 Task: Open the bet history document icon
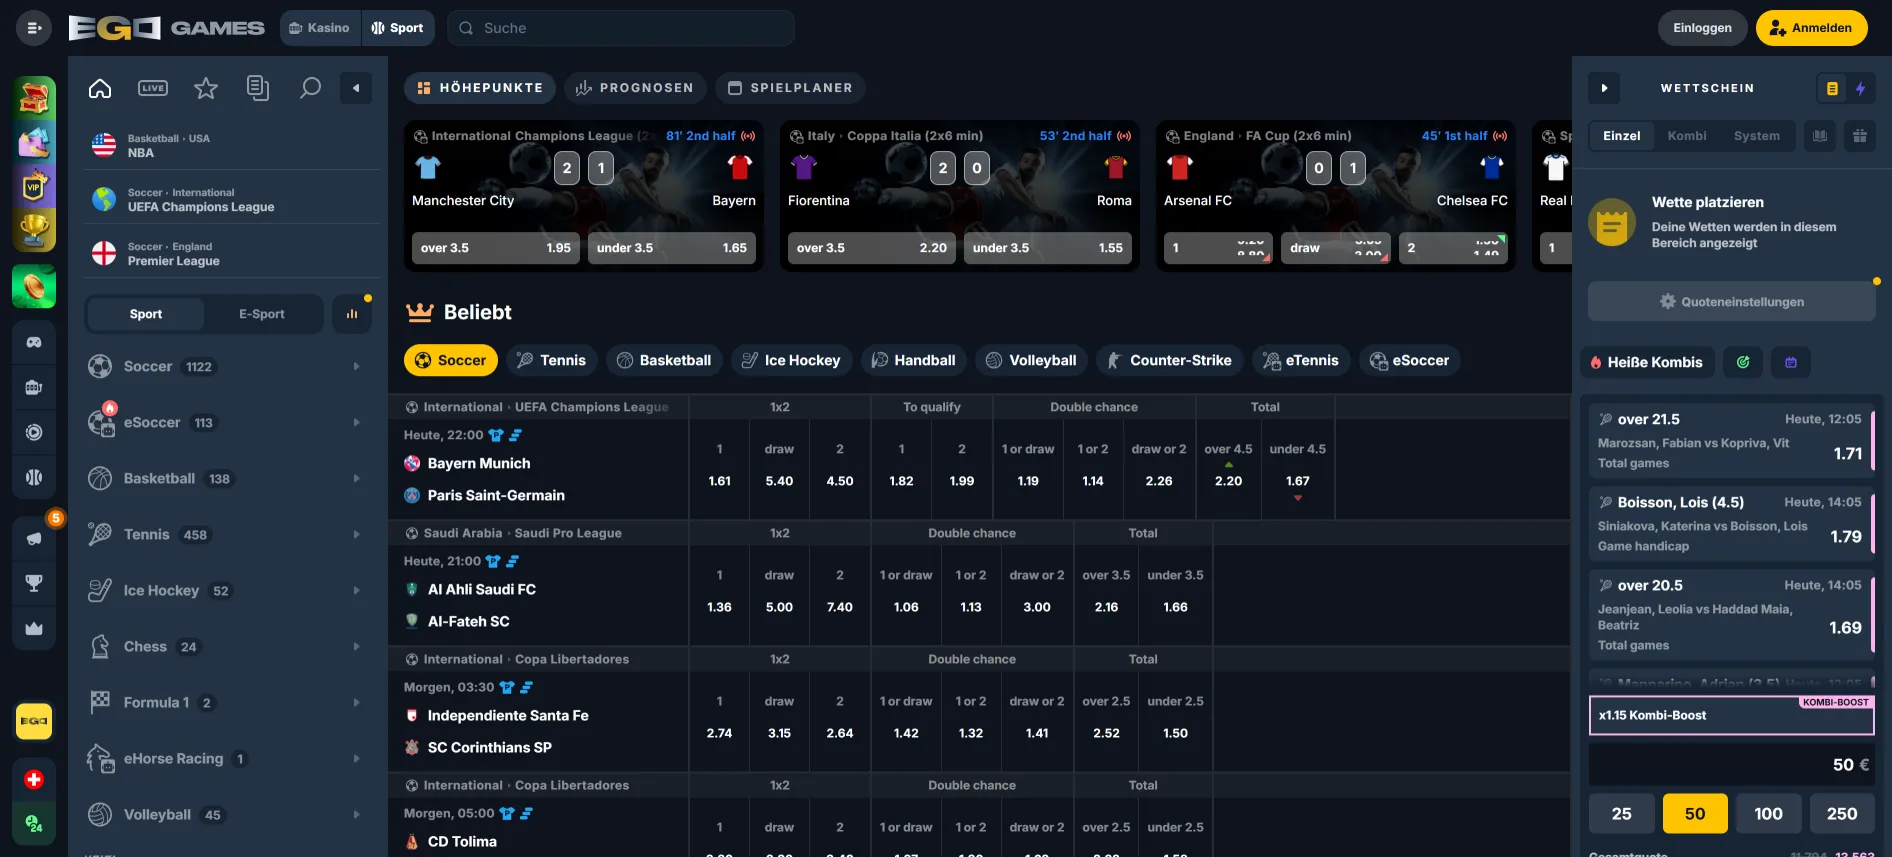pyautogui.click(x=258, y=88)
